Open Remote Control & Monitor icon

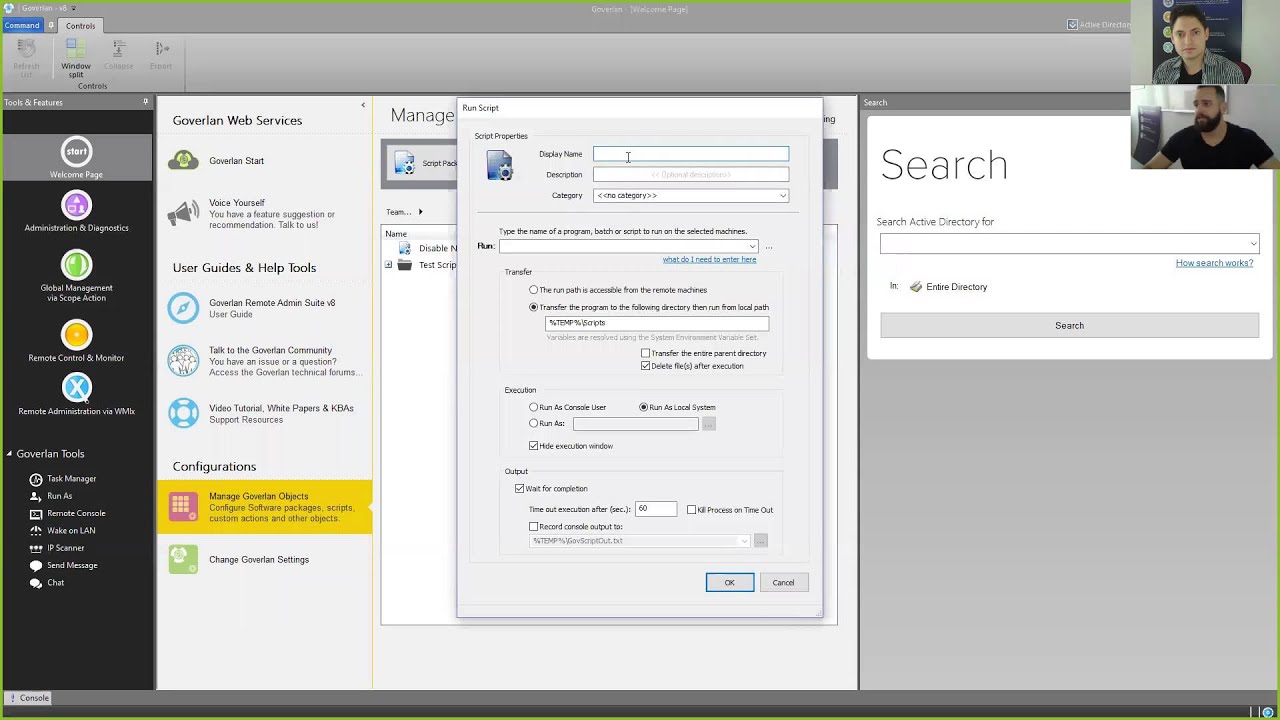point(76,335)
